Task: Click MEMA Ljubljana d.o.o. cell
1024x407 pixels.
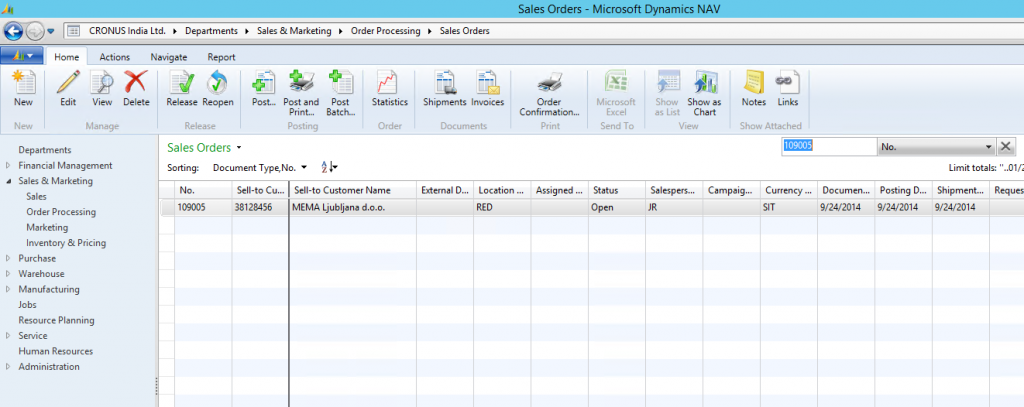Action: pyautogui.click(x=353, y=207)
